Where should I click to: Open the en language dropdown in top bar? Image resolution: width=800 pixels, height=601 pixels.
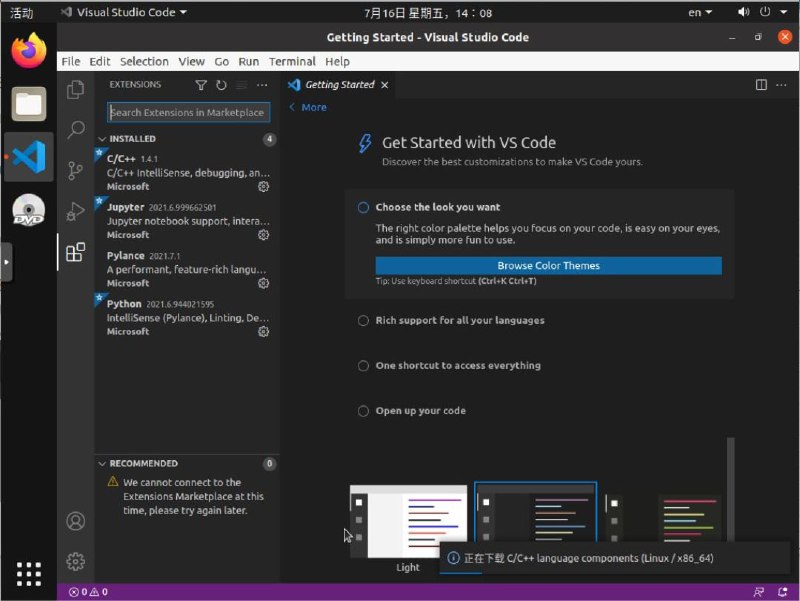coord(700,13)
